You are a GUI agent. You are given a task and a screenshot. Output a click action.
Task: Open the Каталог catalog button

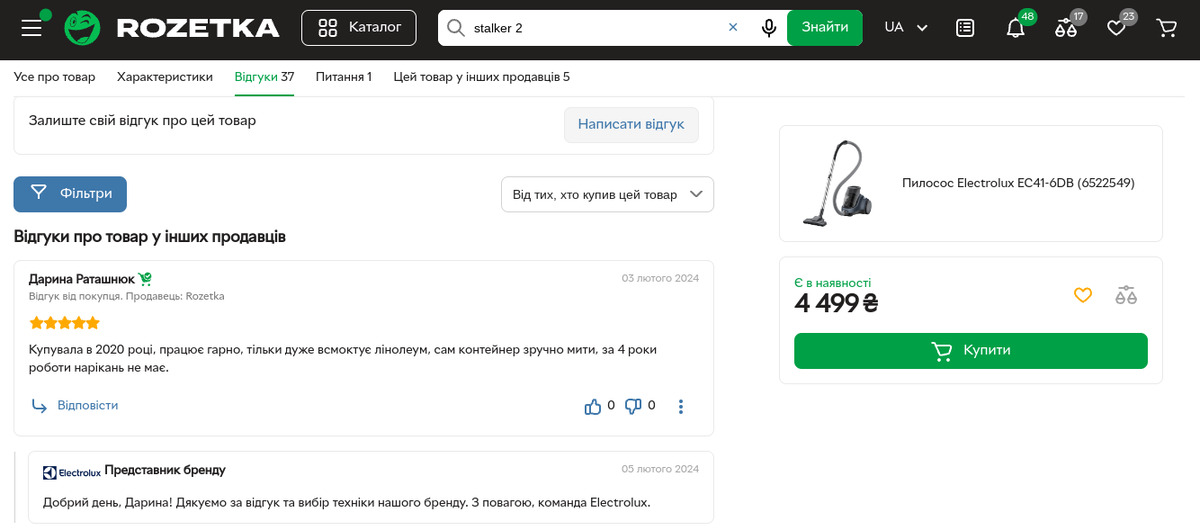click(358, 28)
